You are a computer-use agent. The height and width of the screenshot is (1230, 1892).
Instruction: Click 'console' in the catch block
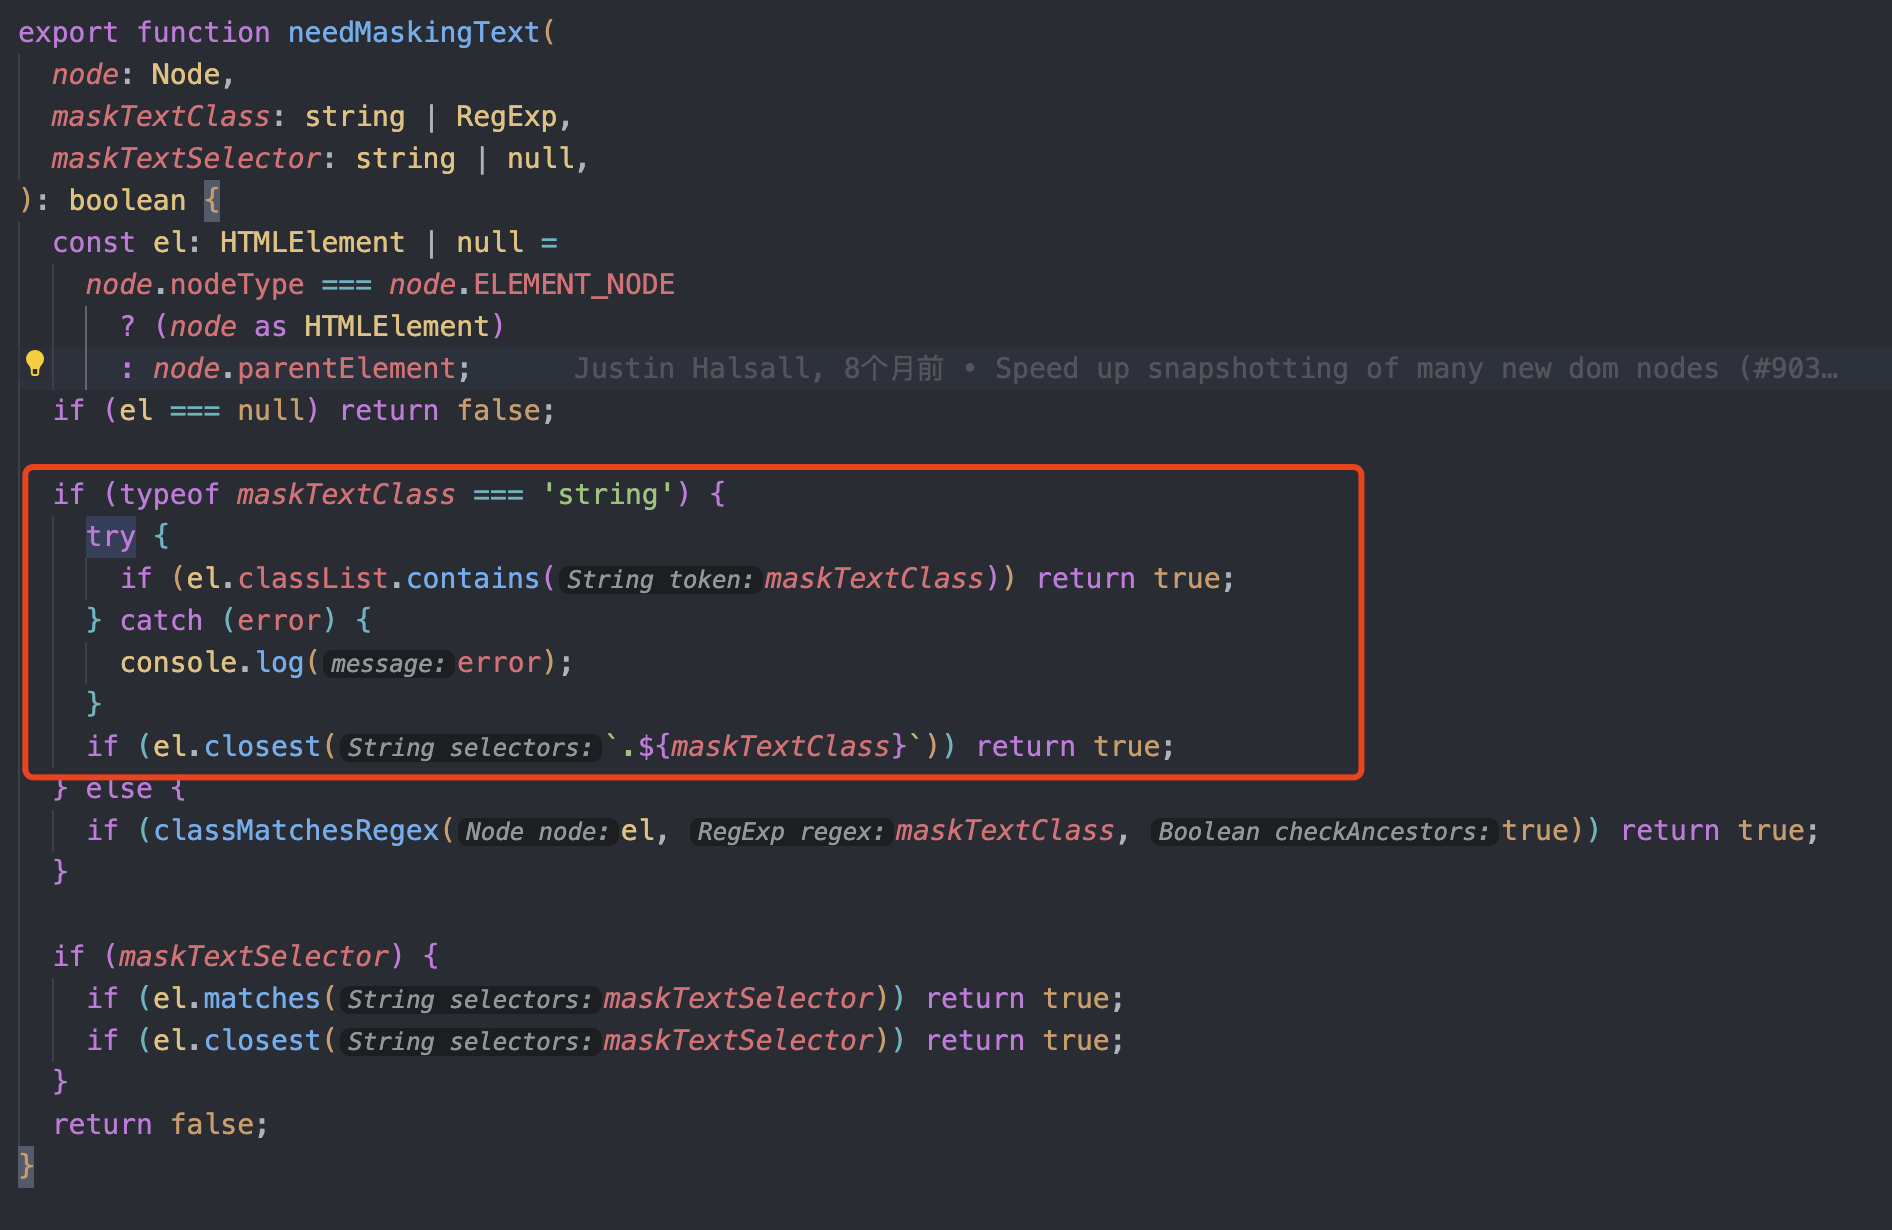[178, 662]
